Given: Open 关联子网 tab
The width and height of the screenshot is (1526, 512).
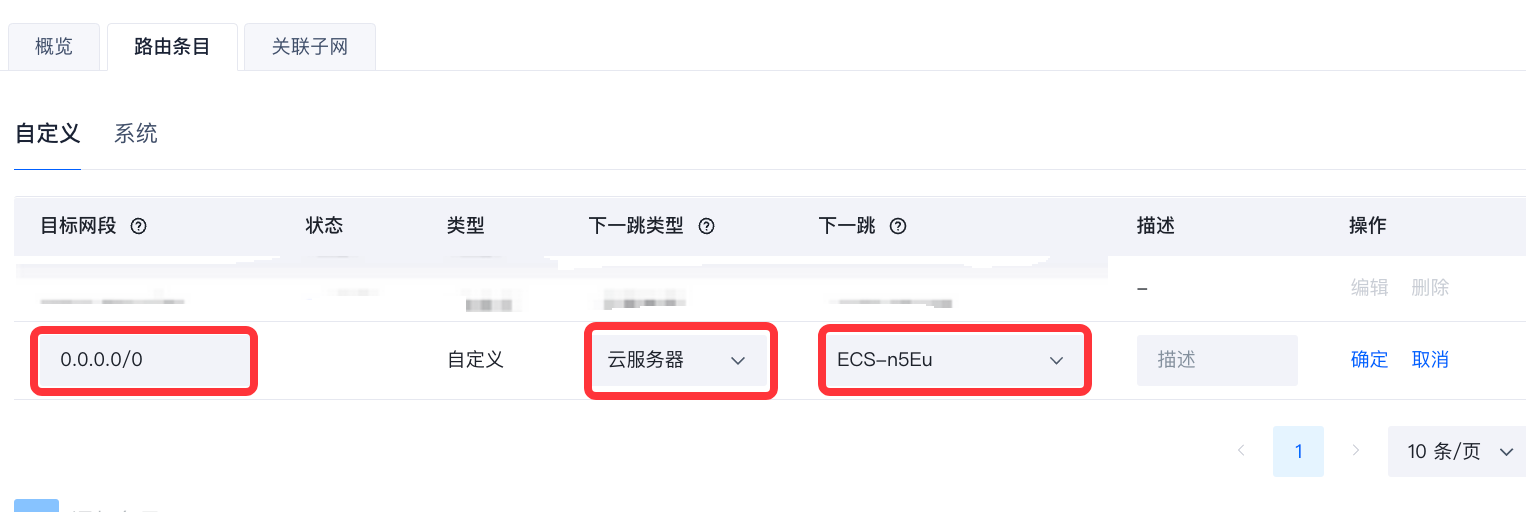Looking at the screenshot, I should coord(310,47).
